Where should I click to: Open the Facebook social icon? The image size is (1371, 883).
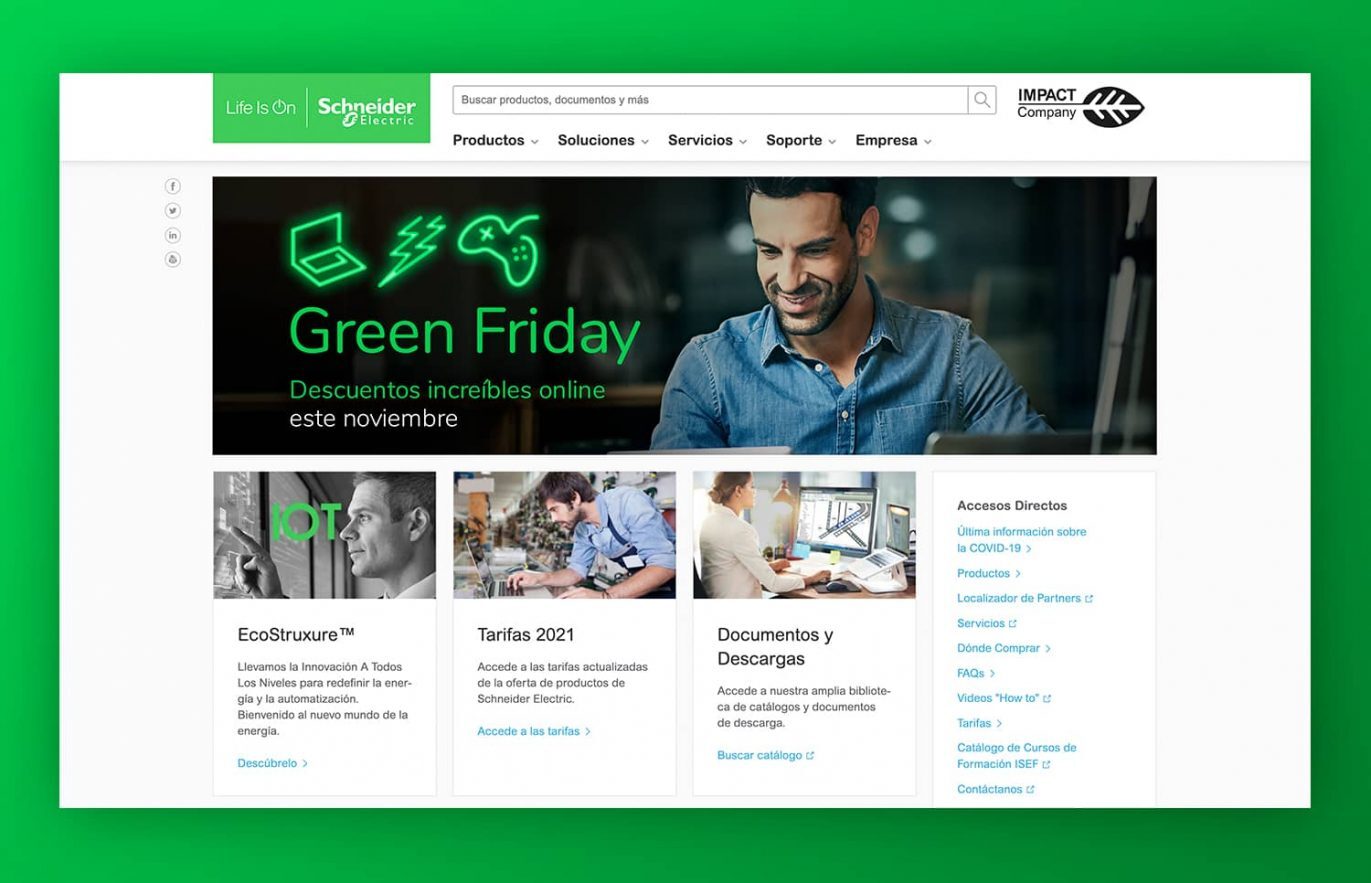[173, 186]
